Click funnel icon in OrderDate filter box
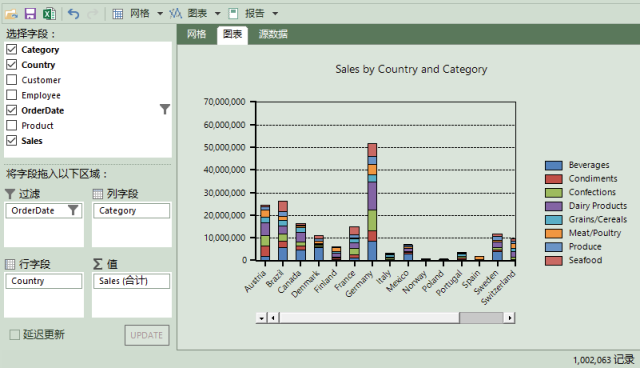This screenshot has height=368, width=640. click(73, 210)
